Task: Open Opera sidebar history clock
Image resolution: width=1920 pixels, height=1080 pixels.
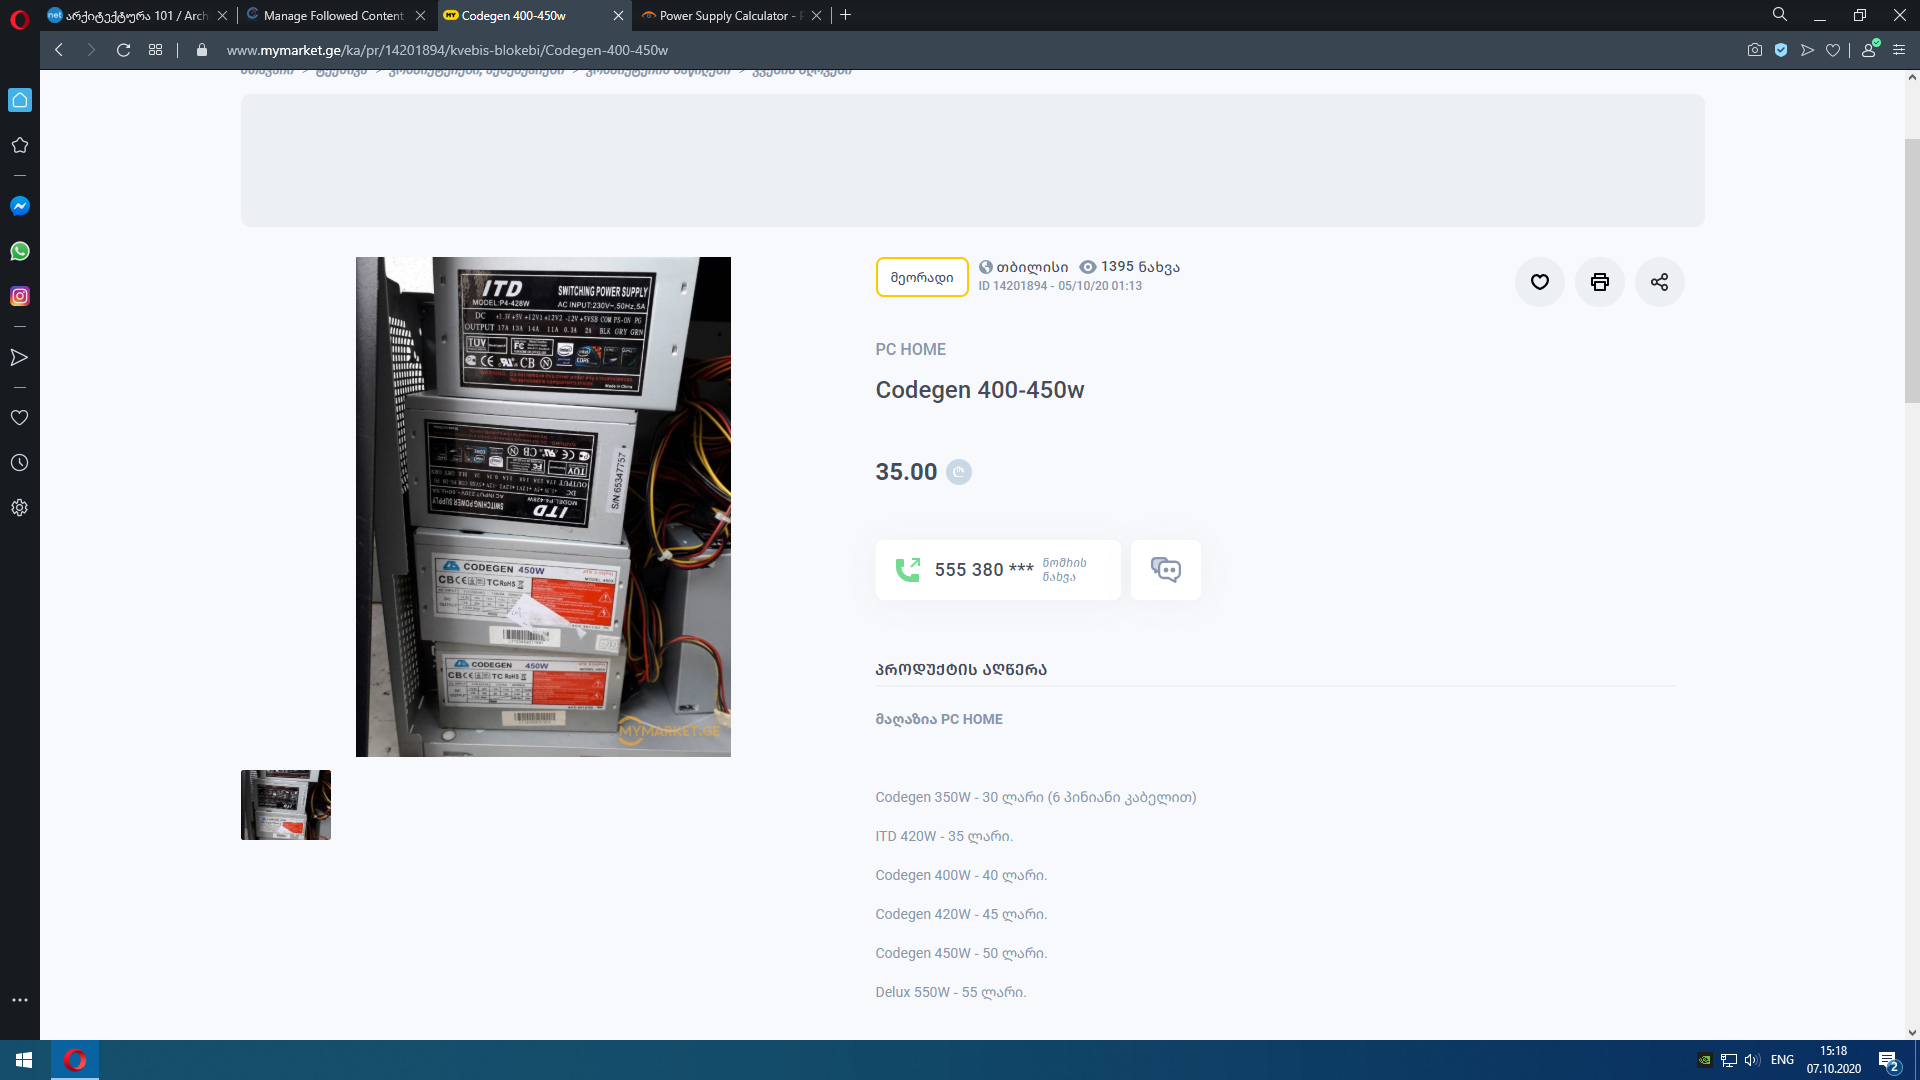Action: pyautogui.click(x=19, y=463)
